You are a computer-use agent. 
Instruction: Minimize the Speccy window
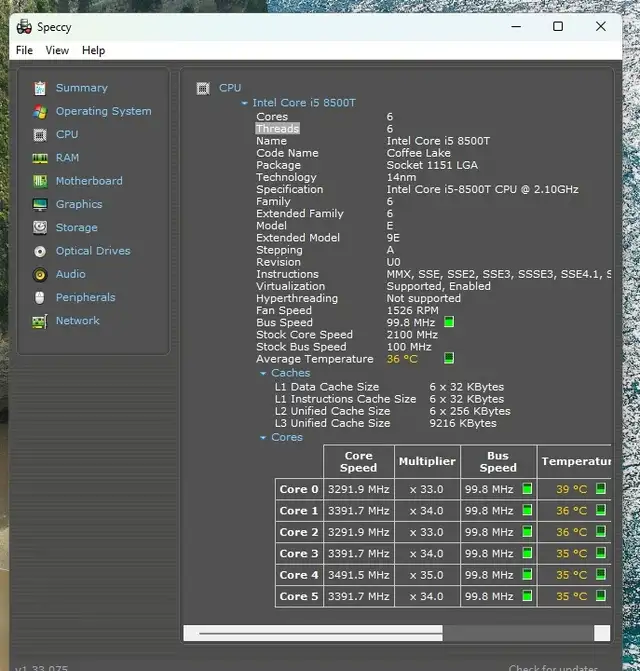point(516,27)
